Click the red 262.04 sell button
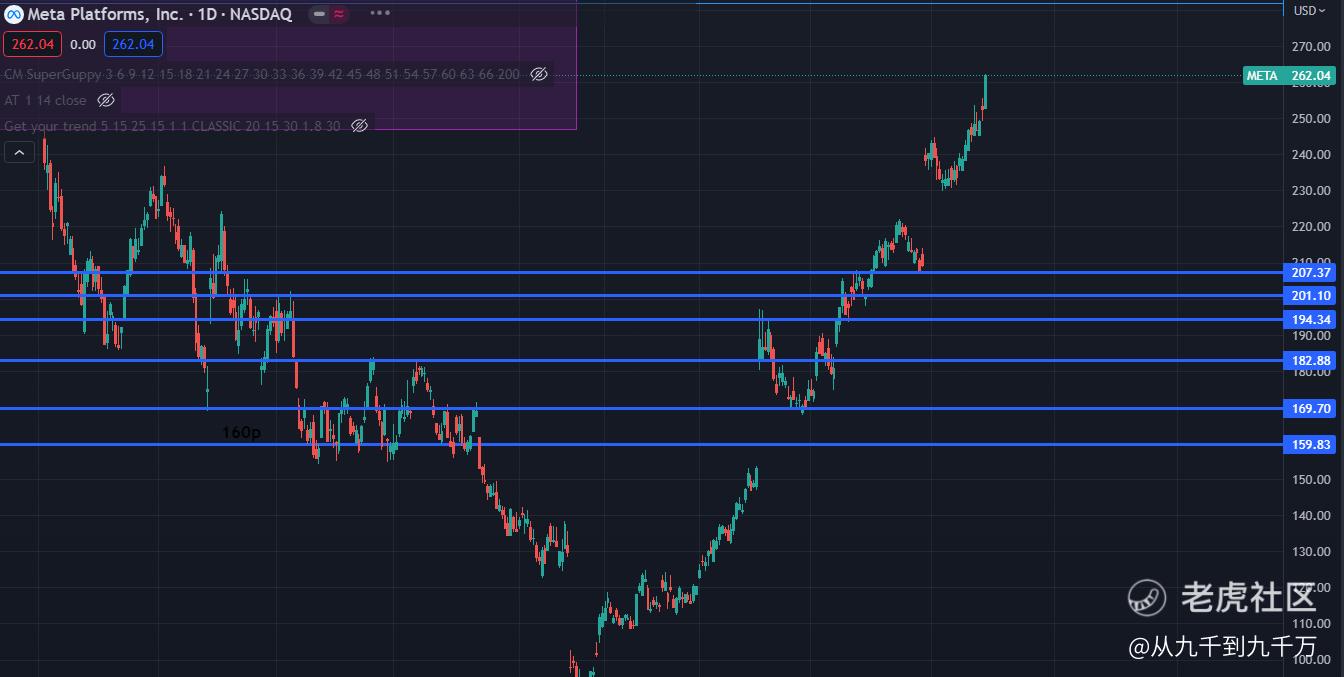 pos(32,44)
